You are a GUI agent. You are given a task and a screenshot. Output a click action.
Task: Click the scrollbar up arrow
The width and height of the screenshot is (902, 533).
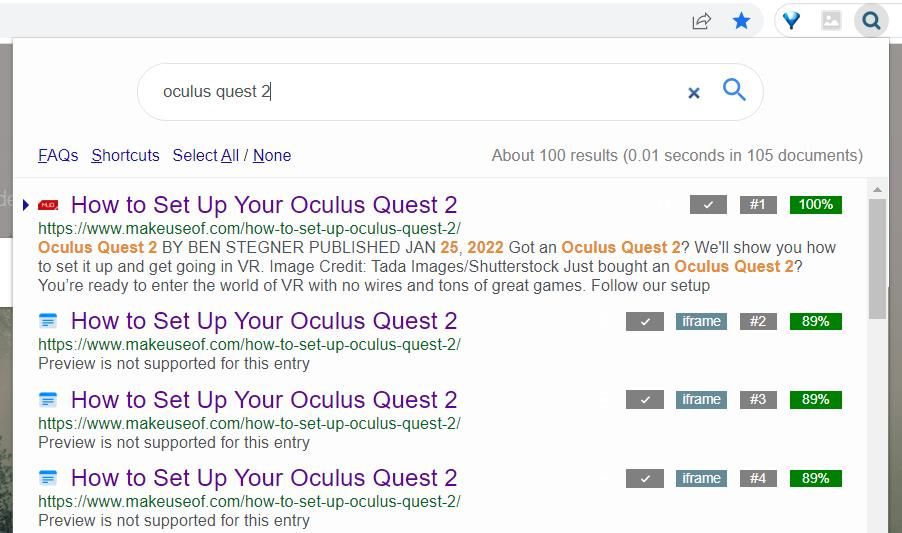coord(878,190)
